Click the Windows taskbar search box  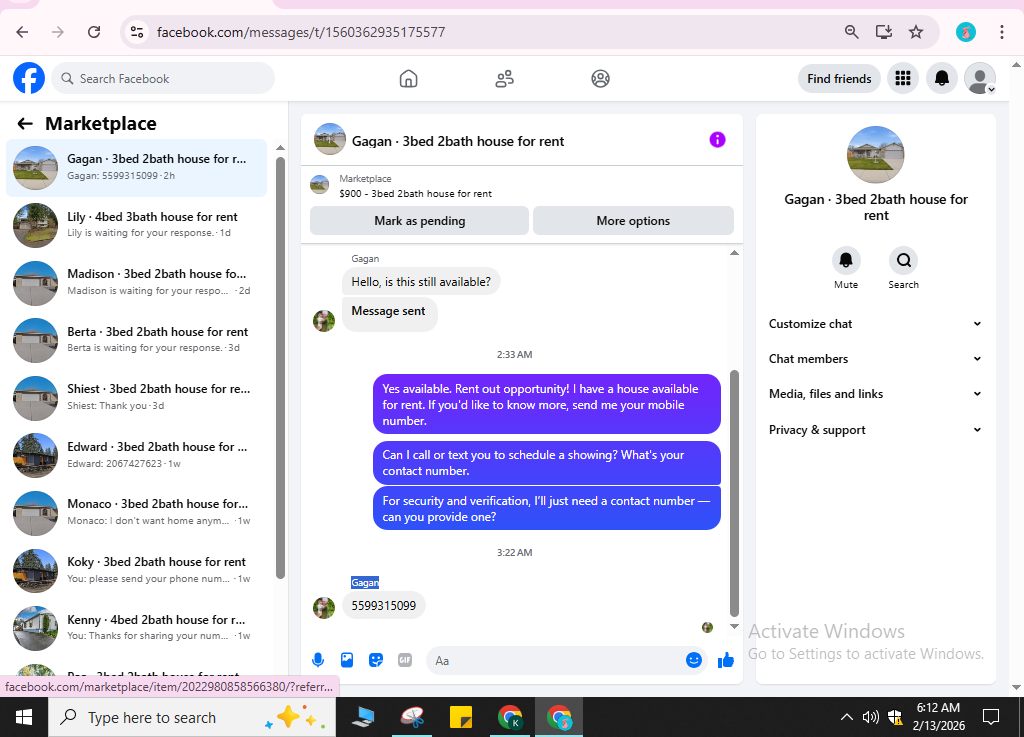click(x=192, y=717)
